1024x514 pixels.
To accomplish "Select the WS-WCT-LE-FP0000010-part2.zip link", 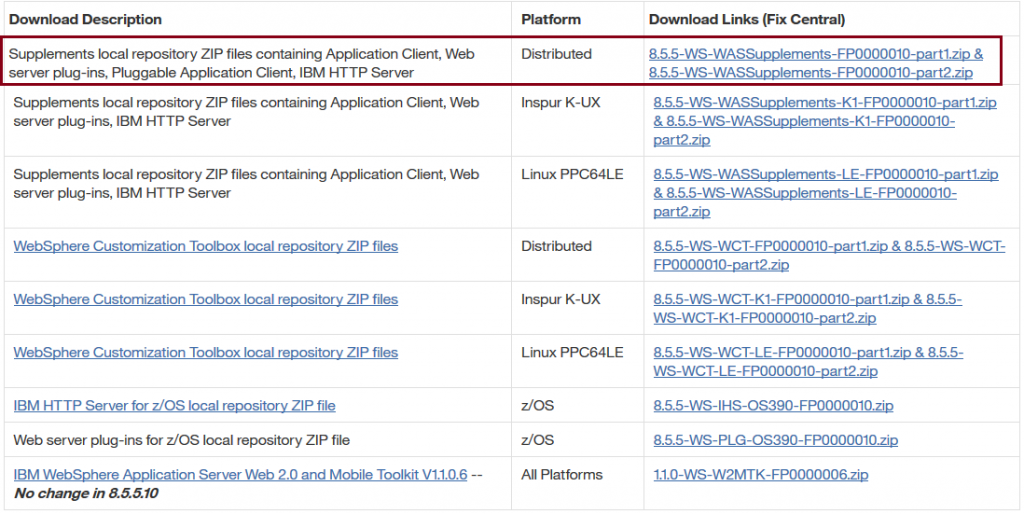I will click(x=765, y=371).
